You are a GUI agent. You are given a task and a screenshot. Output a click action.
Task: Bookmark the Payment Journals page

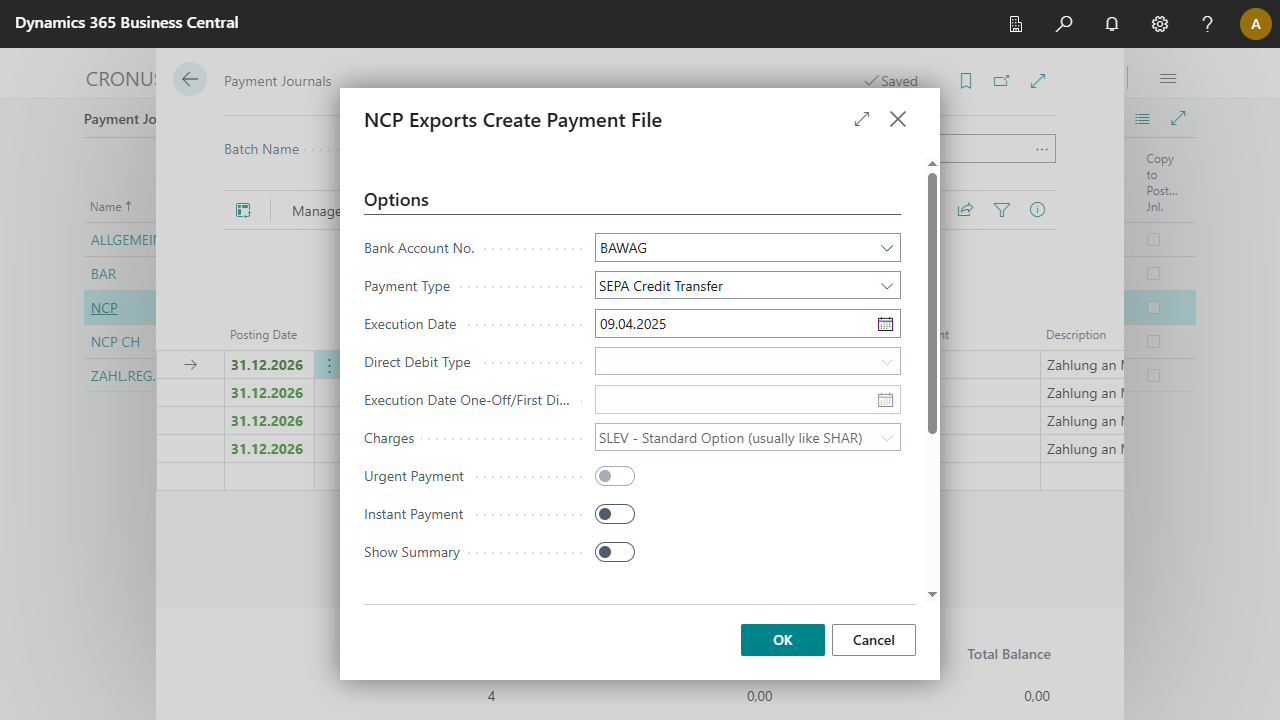pyautogui.click(x=966, y=81)
